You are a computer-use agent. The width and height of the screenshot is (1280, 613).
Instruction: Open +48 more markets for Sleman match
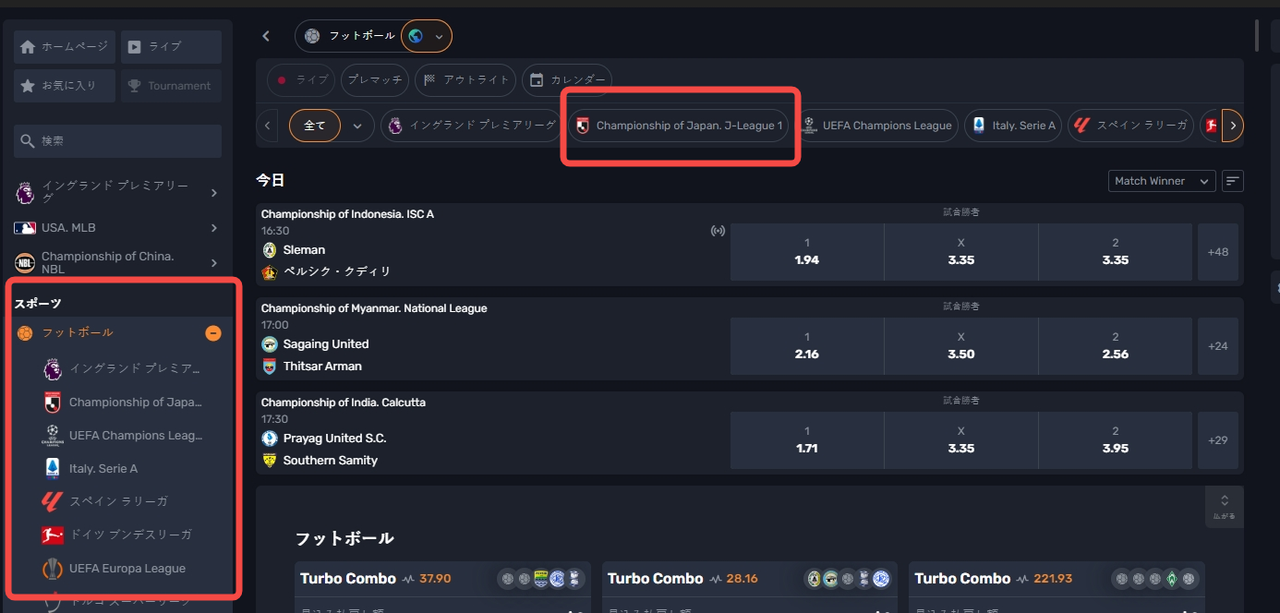click(1217, 252)
